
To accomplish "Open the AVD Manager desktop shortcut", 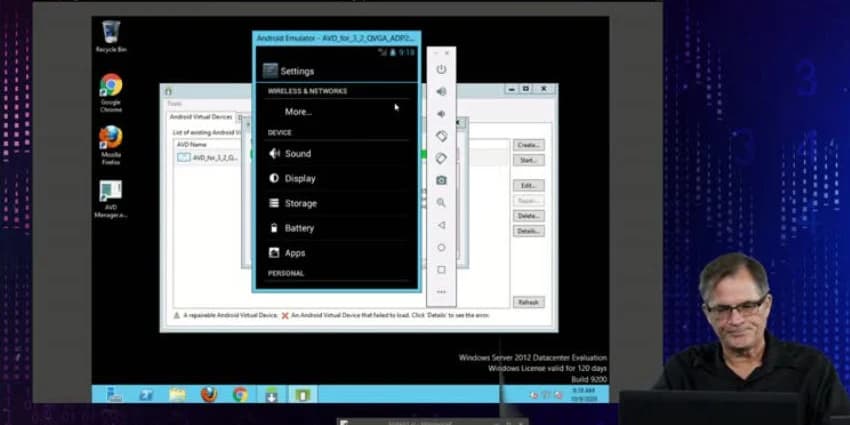I will (x=111, y=199).
